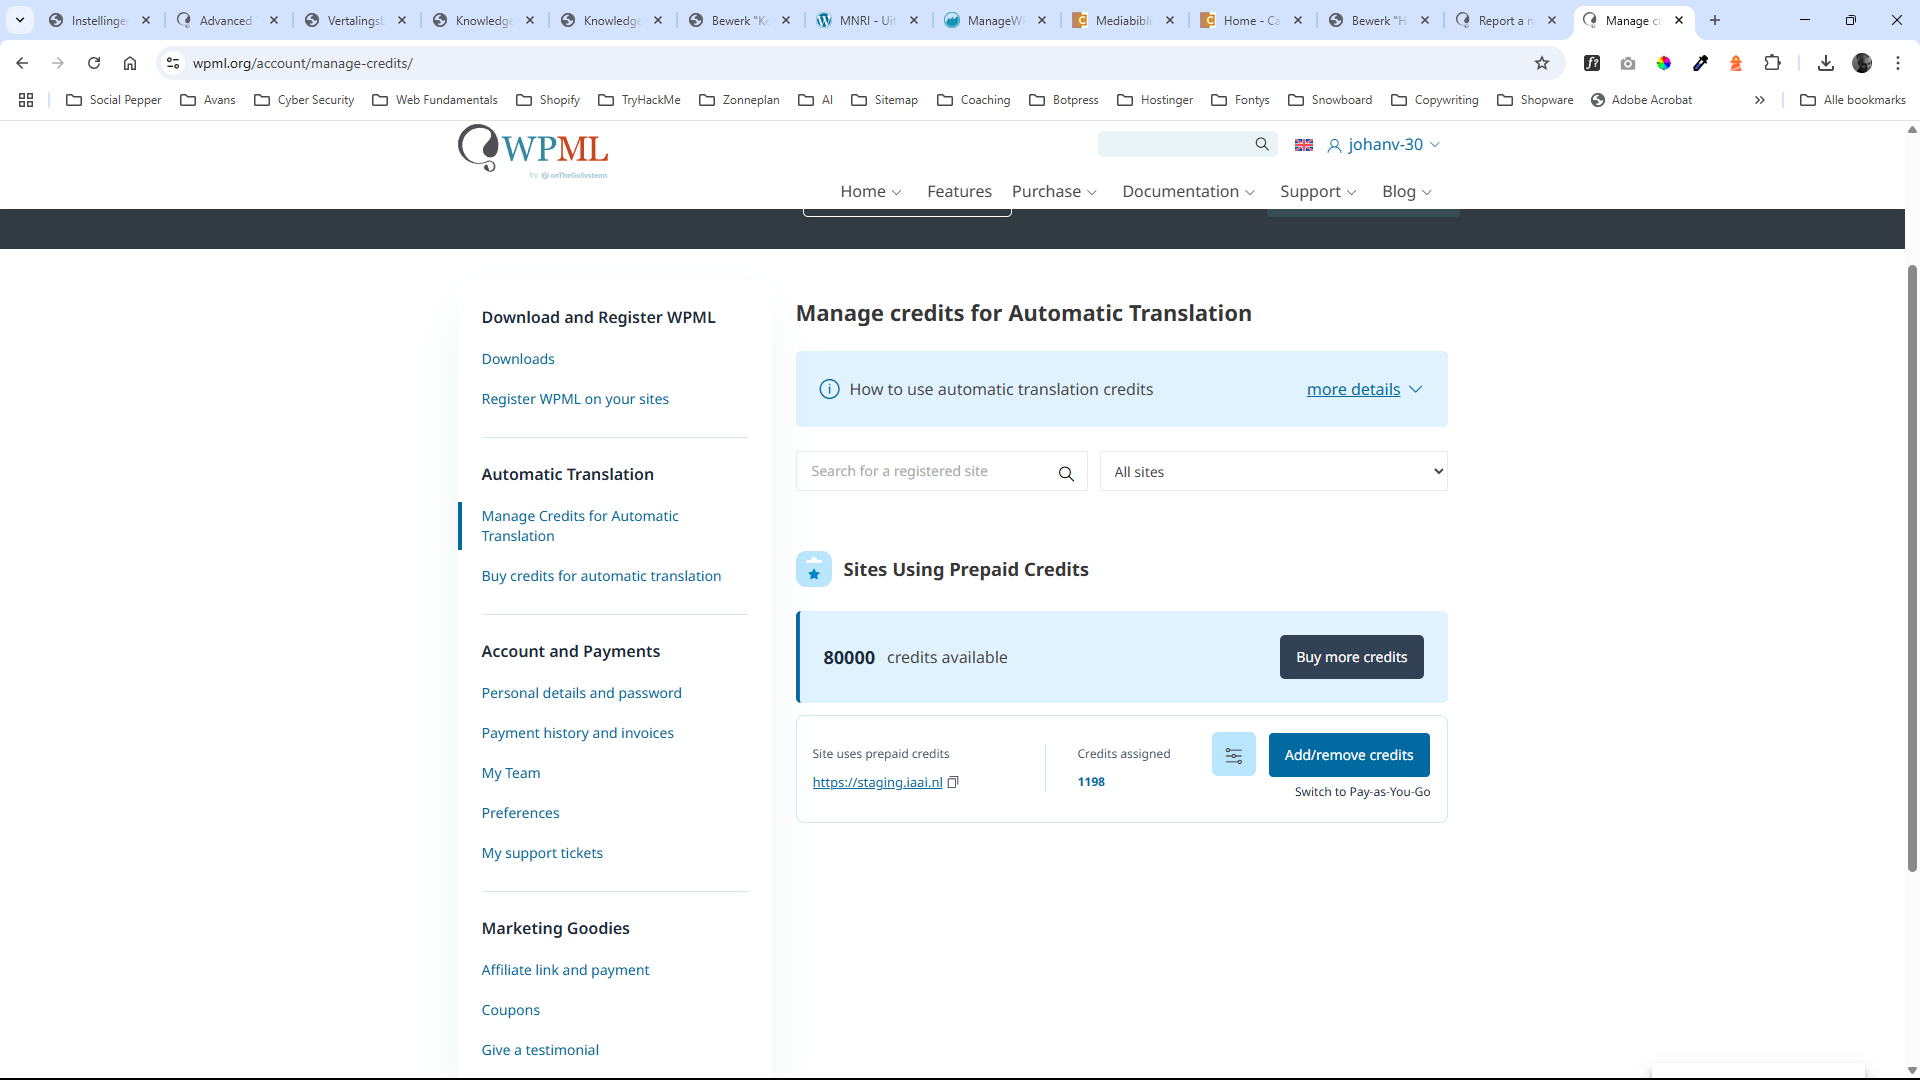Click the info icon in credits help box
Screen dimensions: 1920x1080
tap(829, 390)
